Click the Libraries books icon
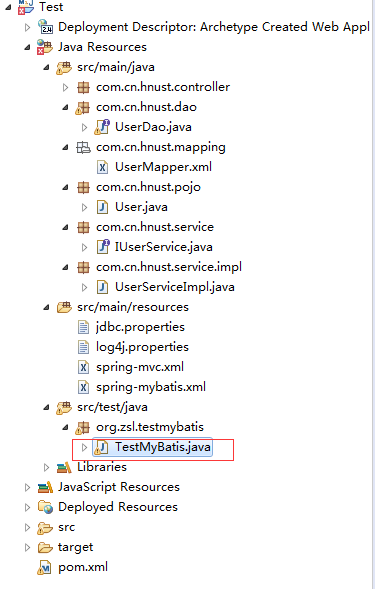This screenshot has width=375, height=589. point(64,468)
